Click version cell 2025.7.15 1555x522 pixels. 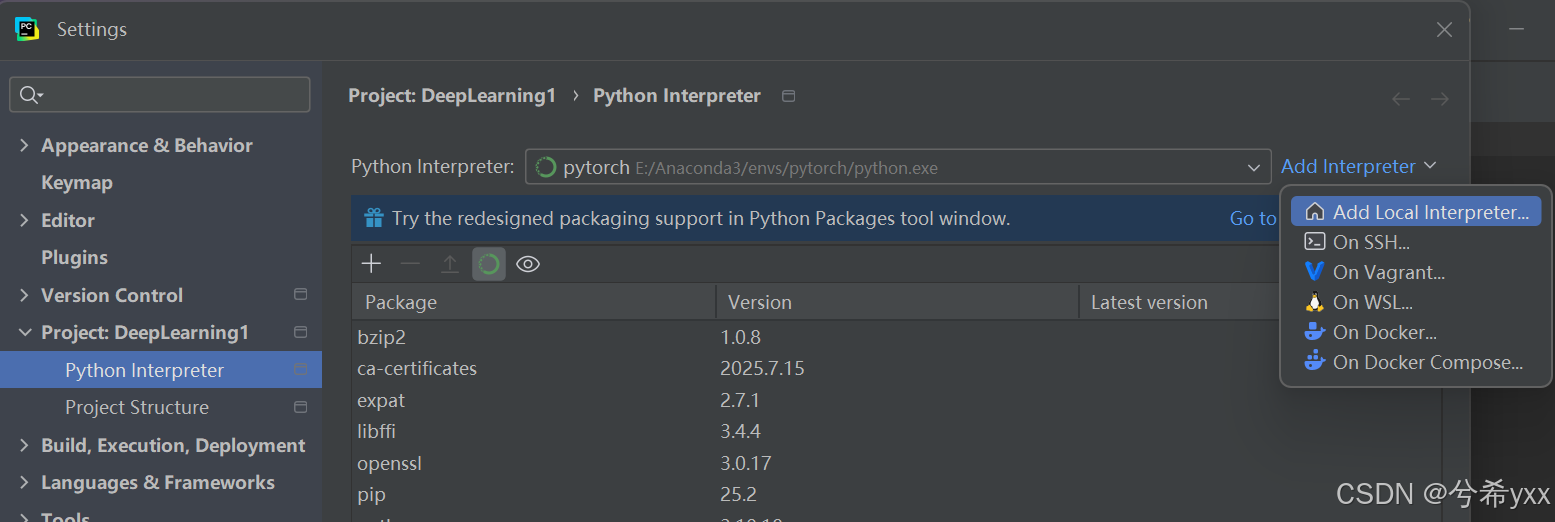click(x=762, y=369)
